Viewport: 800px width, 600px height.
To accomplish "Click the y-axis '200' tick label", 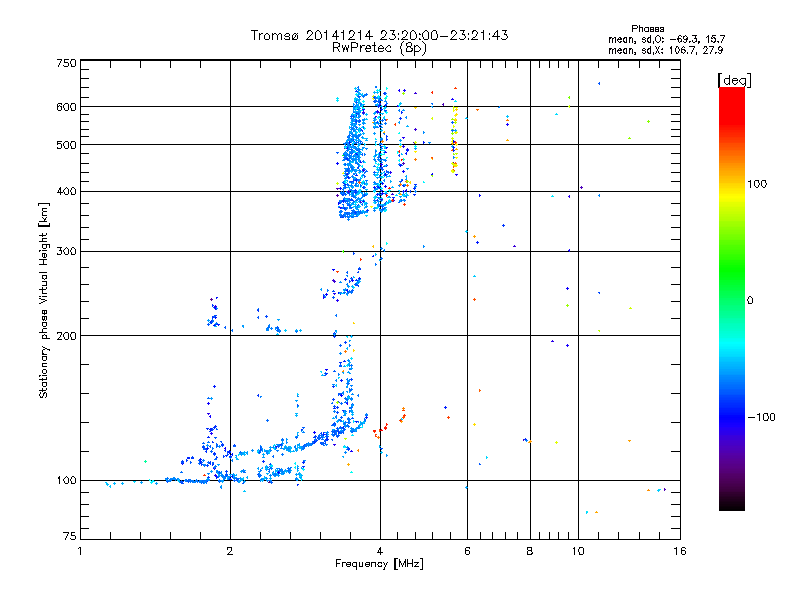I will tap(66, 336).
